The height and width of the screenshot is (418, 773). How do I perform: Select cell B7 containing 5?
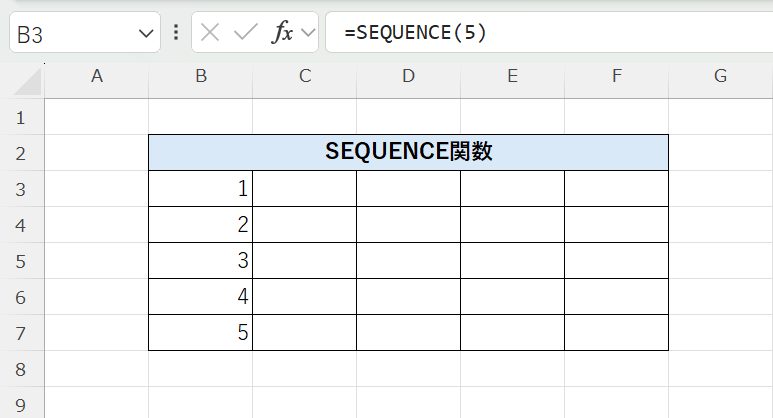(x=201, y=333)
